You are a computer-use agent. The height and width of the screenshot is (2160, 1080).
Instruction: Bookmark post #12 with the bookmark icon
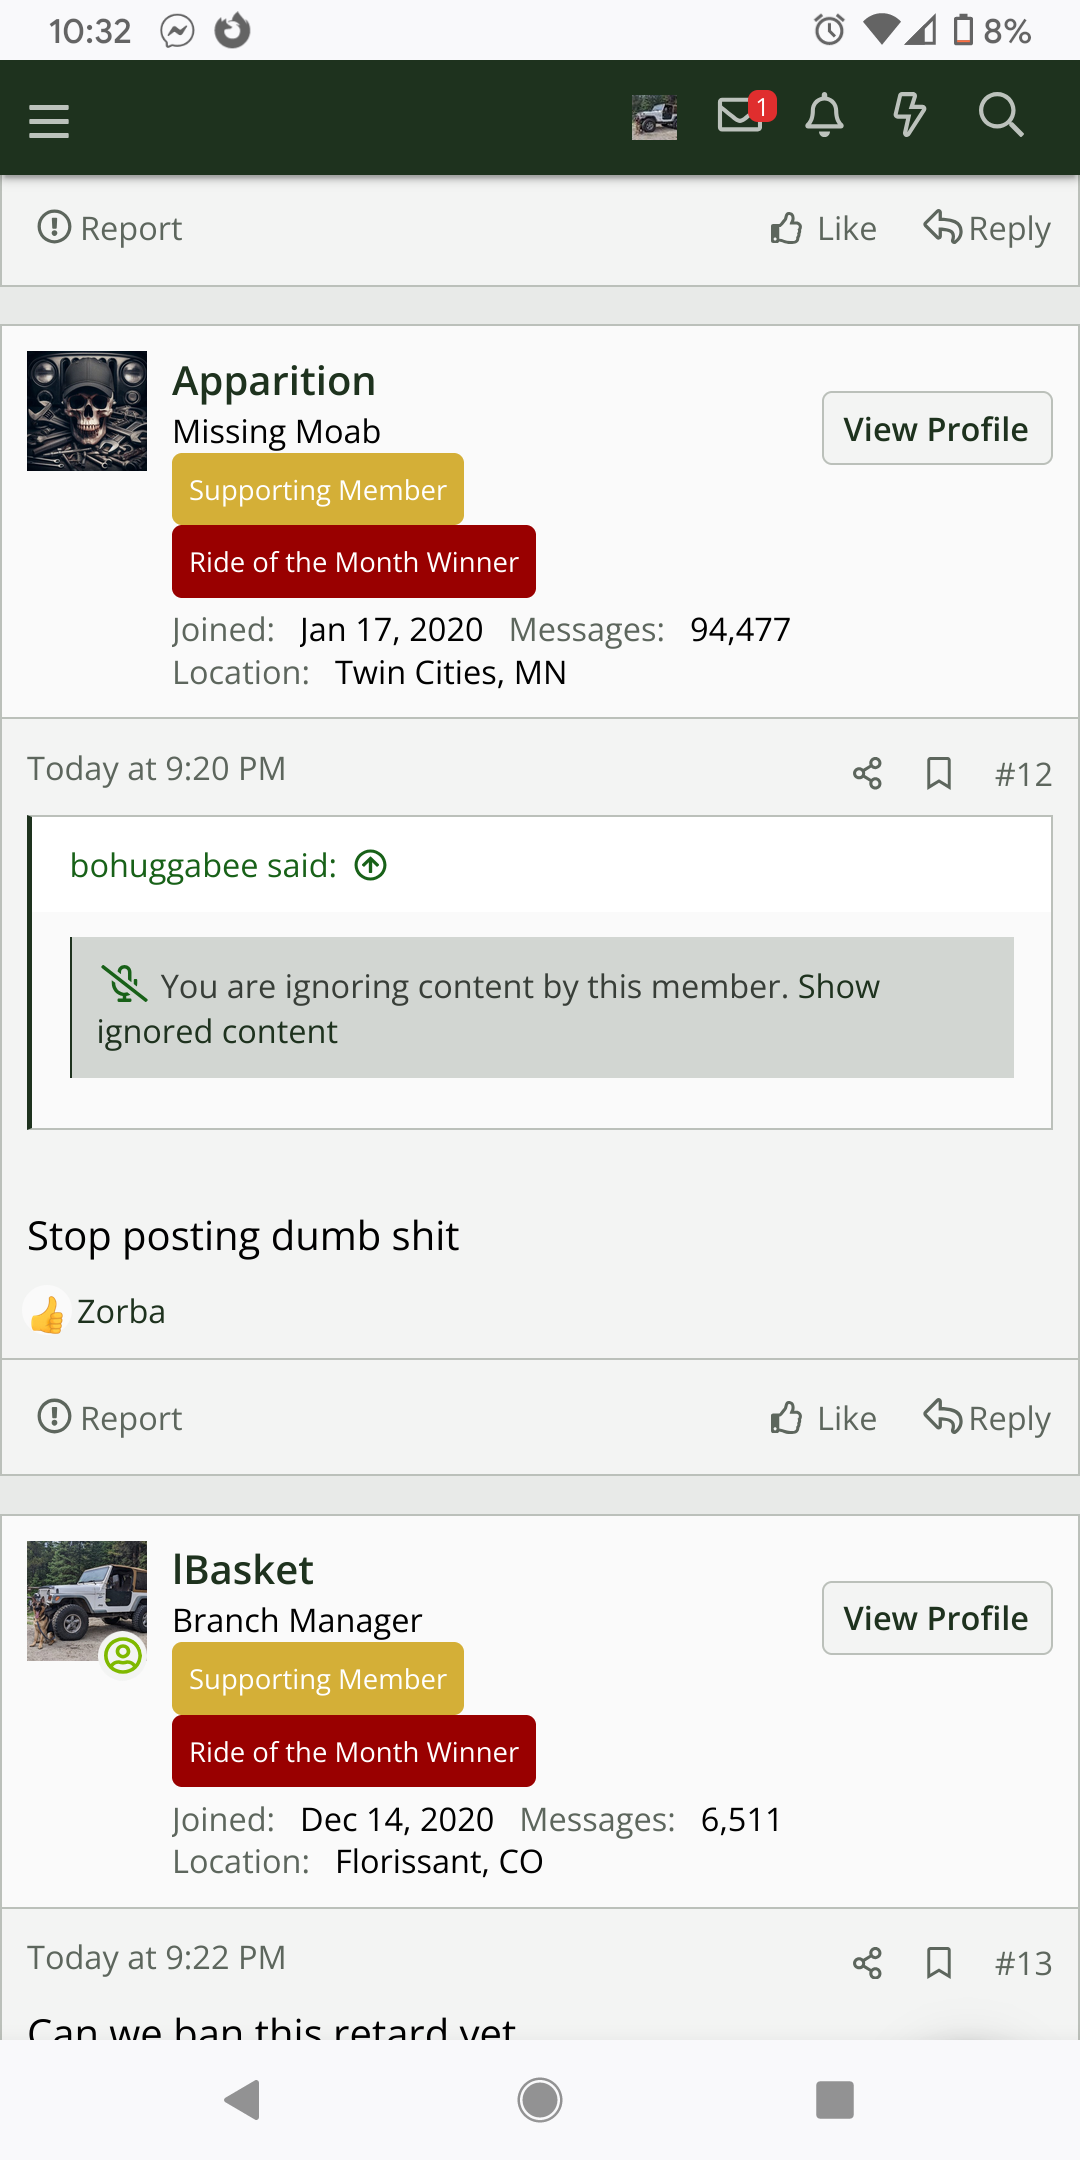click(938, 772)
